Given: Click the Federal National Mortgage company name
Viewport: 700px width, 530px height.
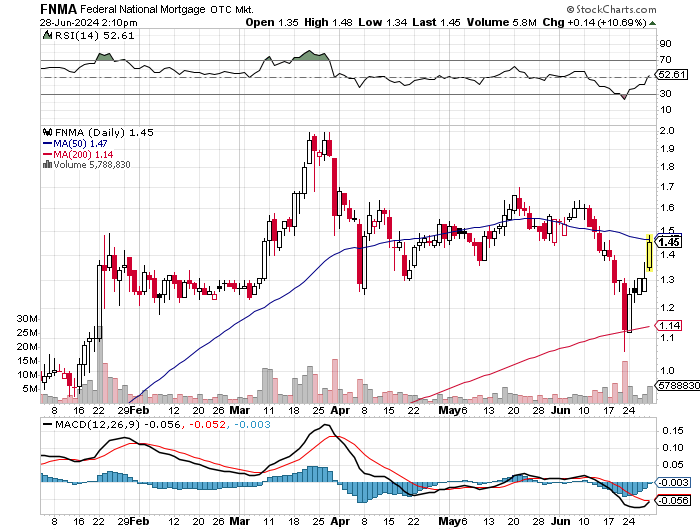Looking at the screenshot, I should pos(143,9).
